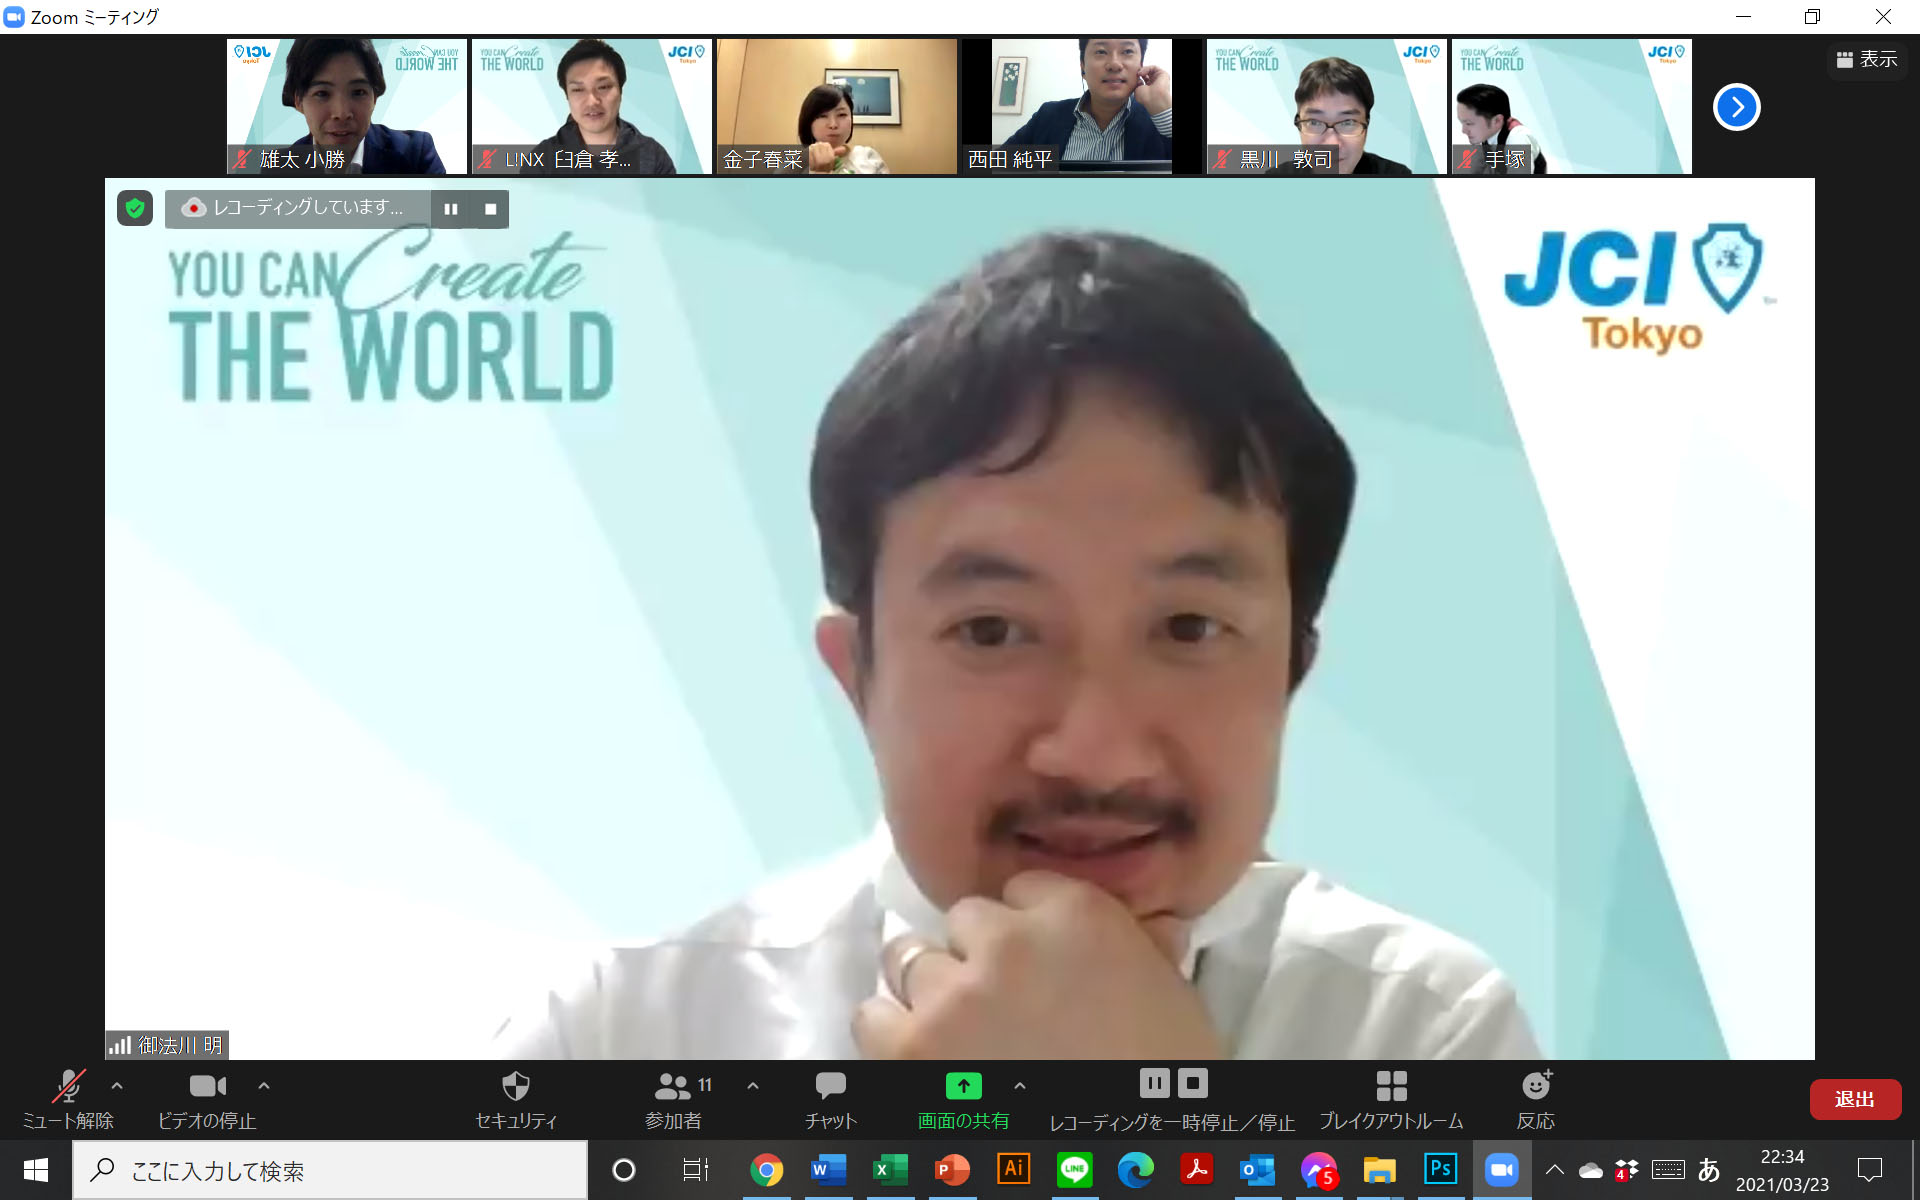Expand video options arrow beside camera
1920x1200 pixels.
264,1085
